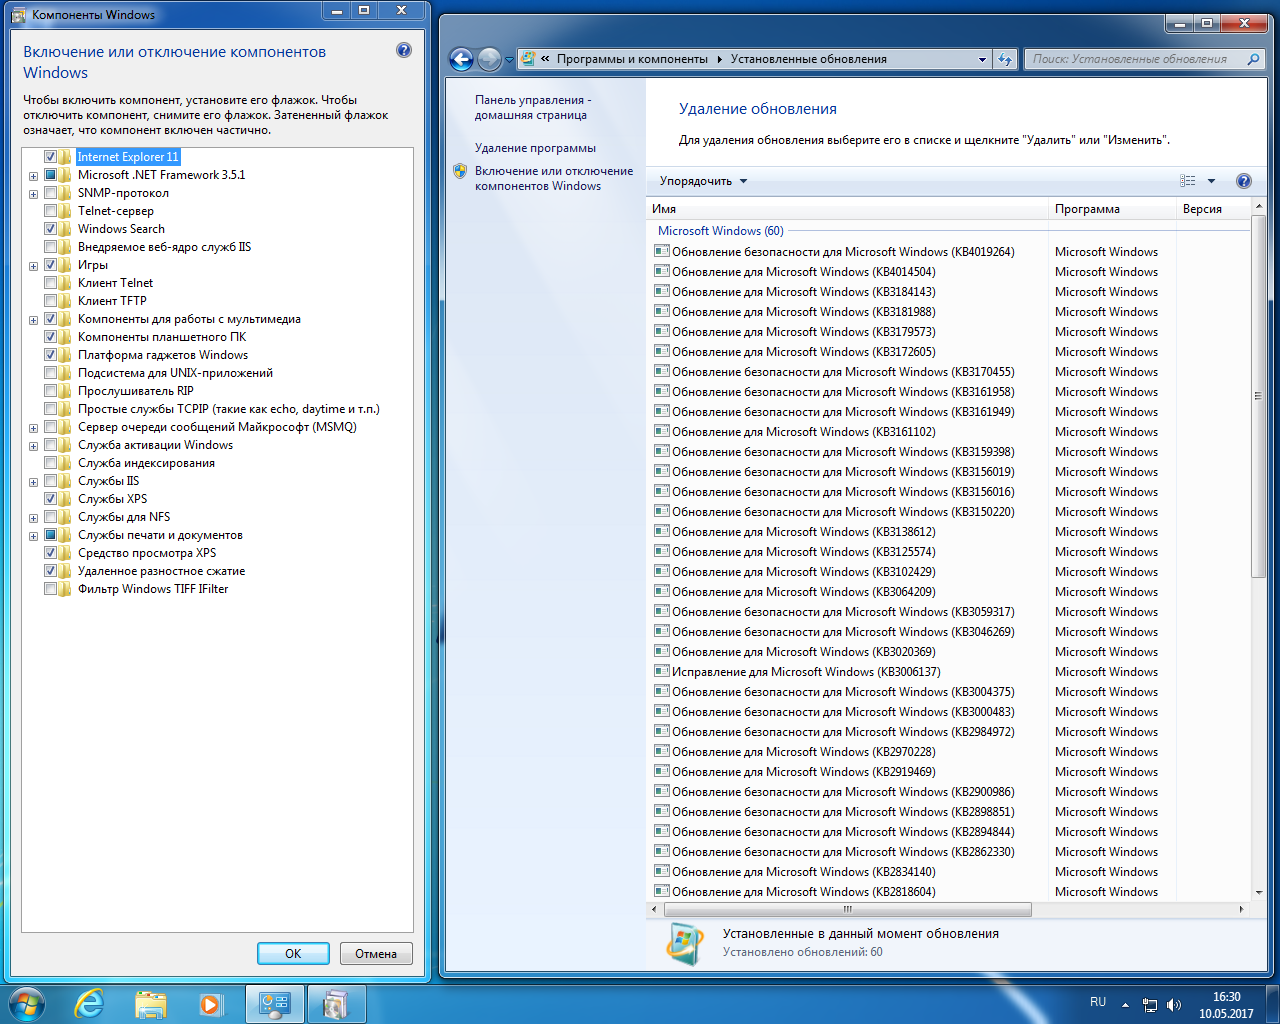The image size is (1280, 1024).
Task: Launch Internet Explorer from taskbar
Action: click(90, 1004)
